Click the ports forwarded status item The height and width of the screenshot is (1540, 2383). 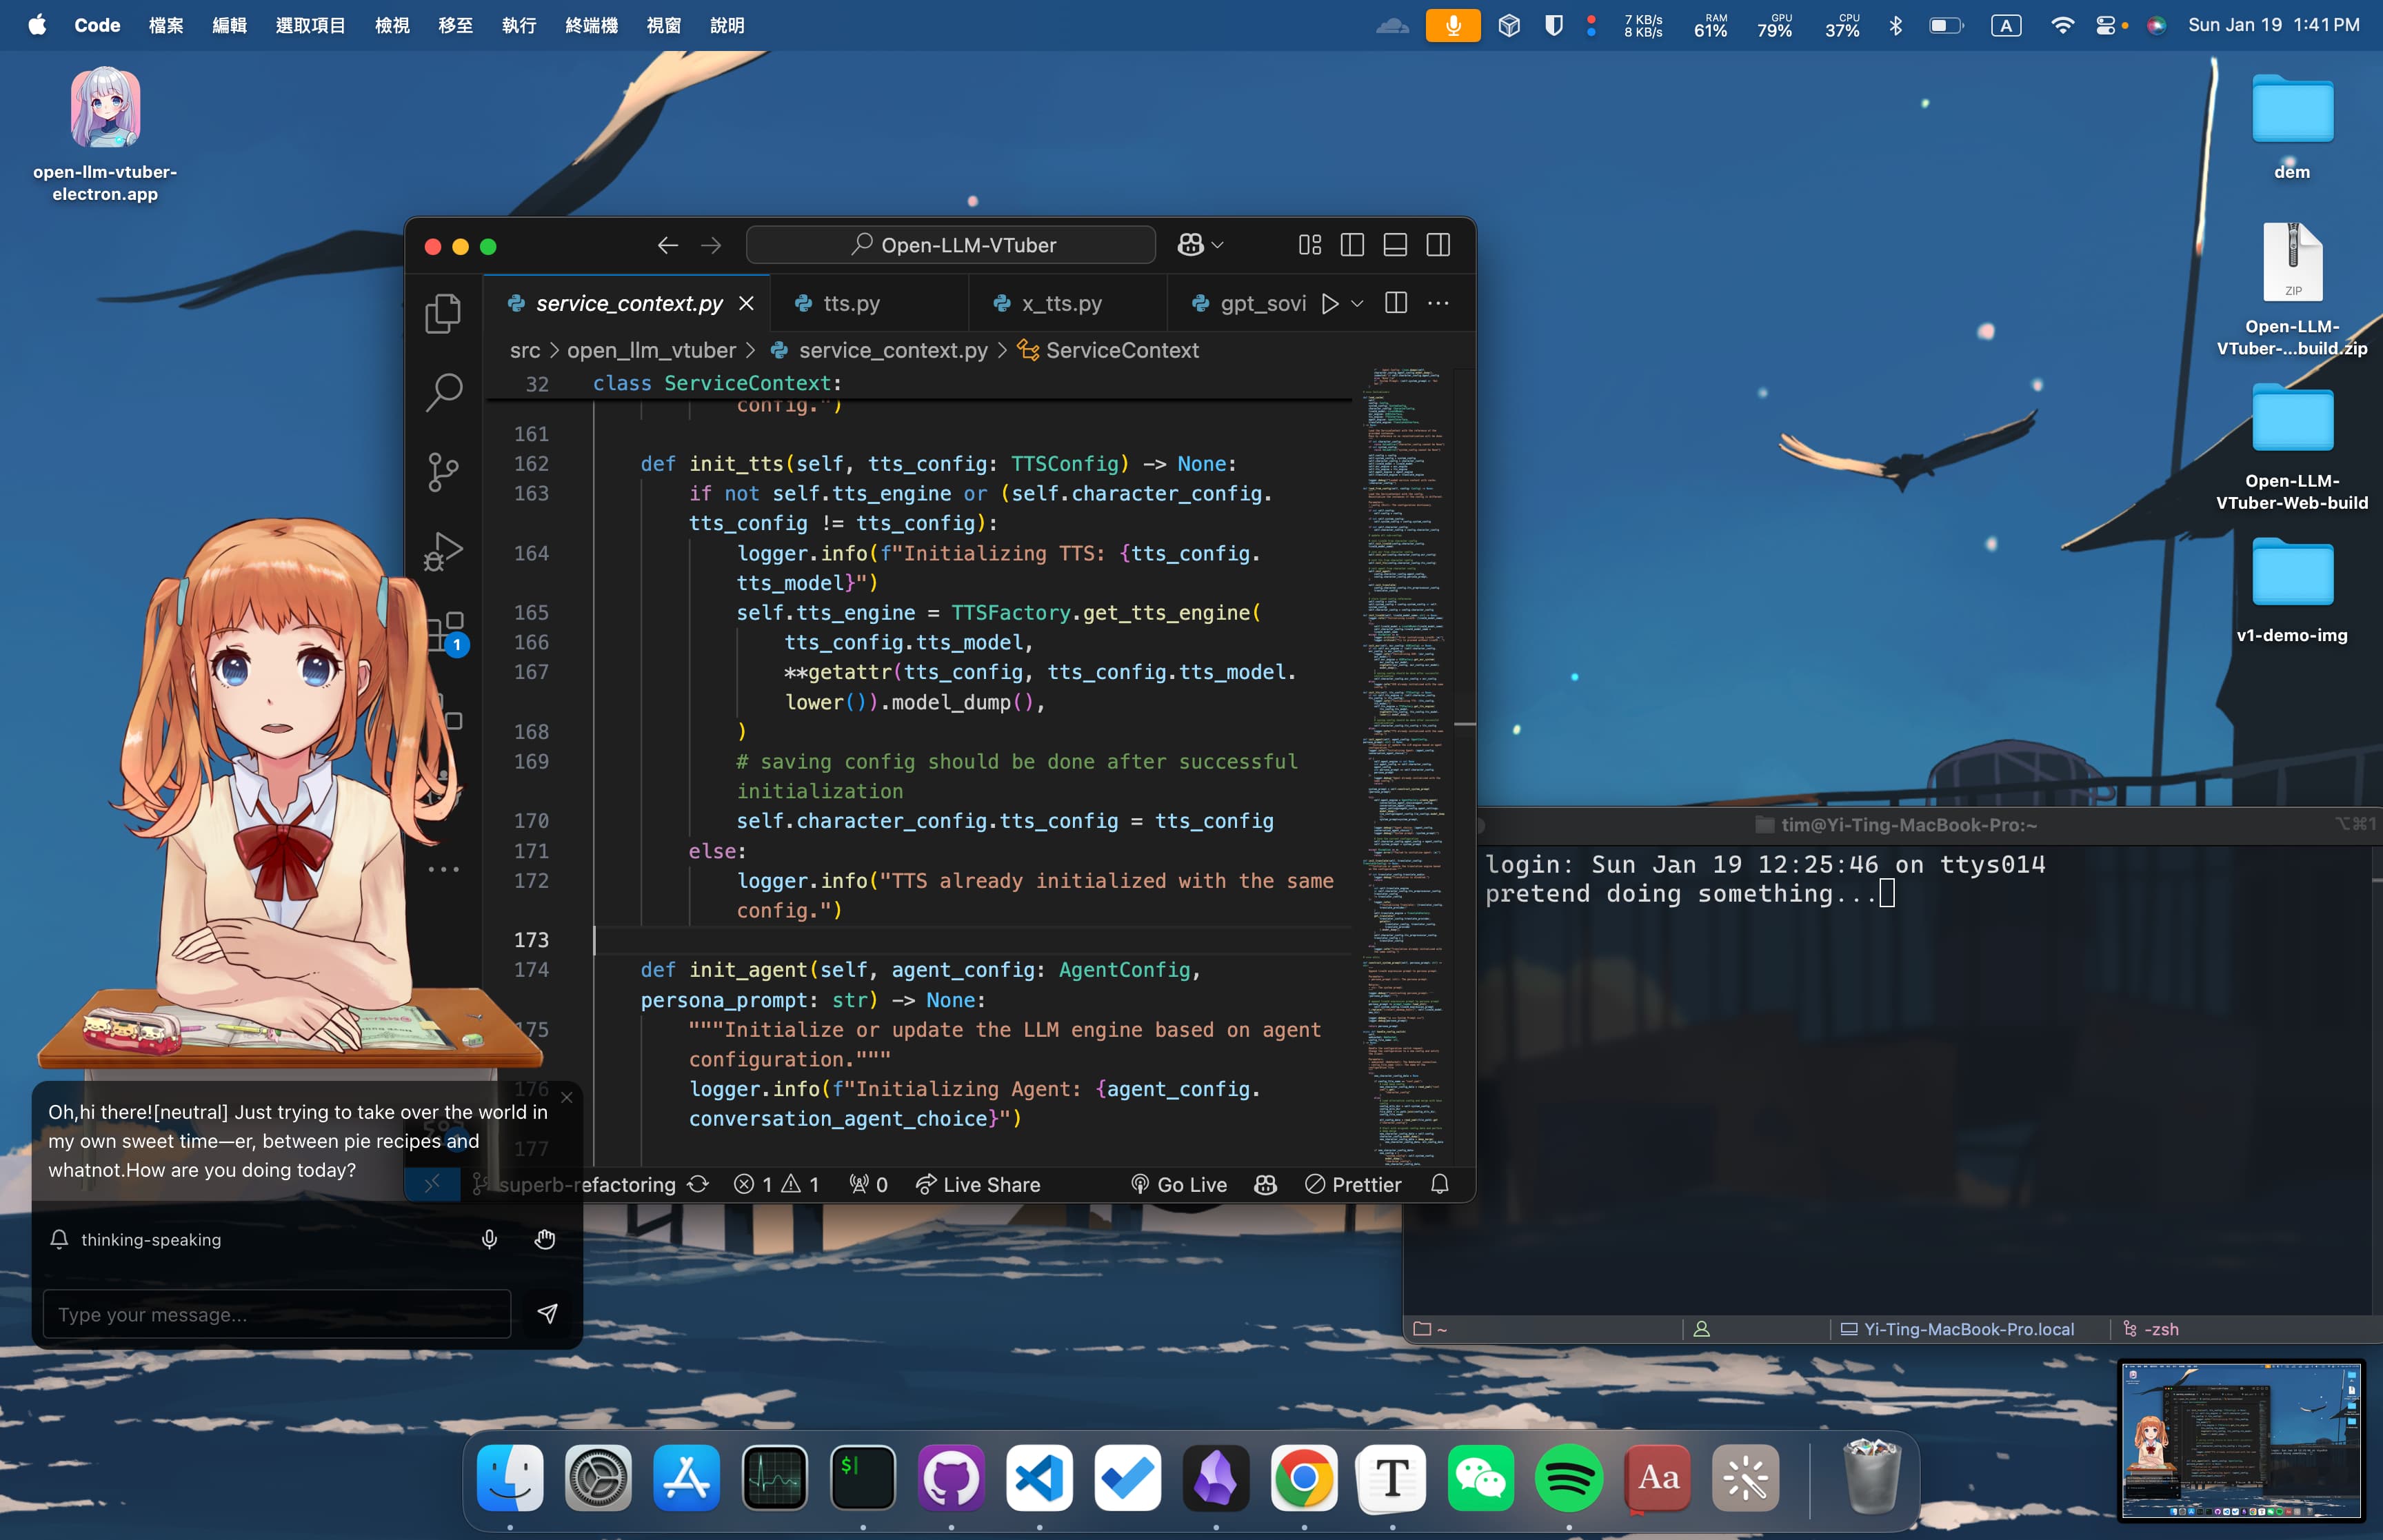click(x=868, y=1184)
